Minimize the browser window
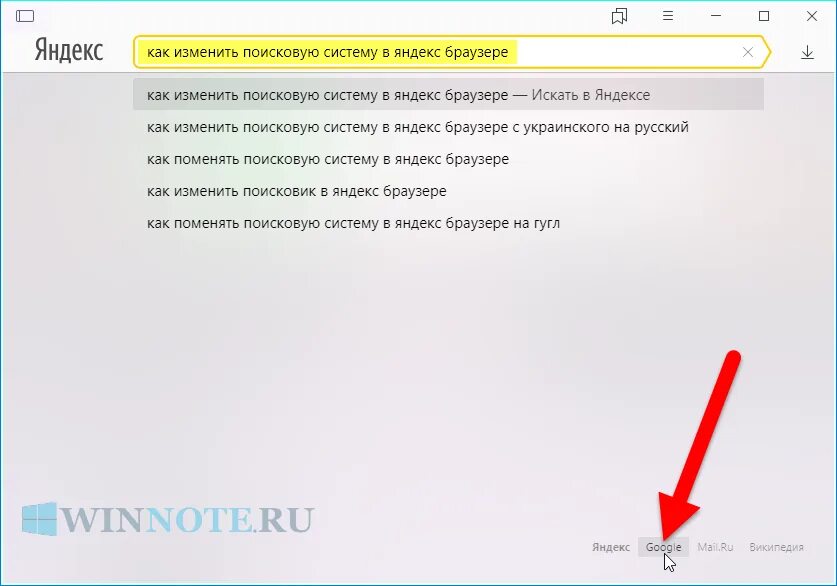The width and height of the screenshot is (837, 586). click(x=716, y=16)
